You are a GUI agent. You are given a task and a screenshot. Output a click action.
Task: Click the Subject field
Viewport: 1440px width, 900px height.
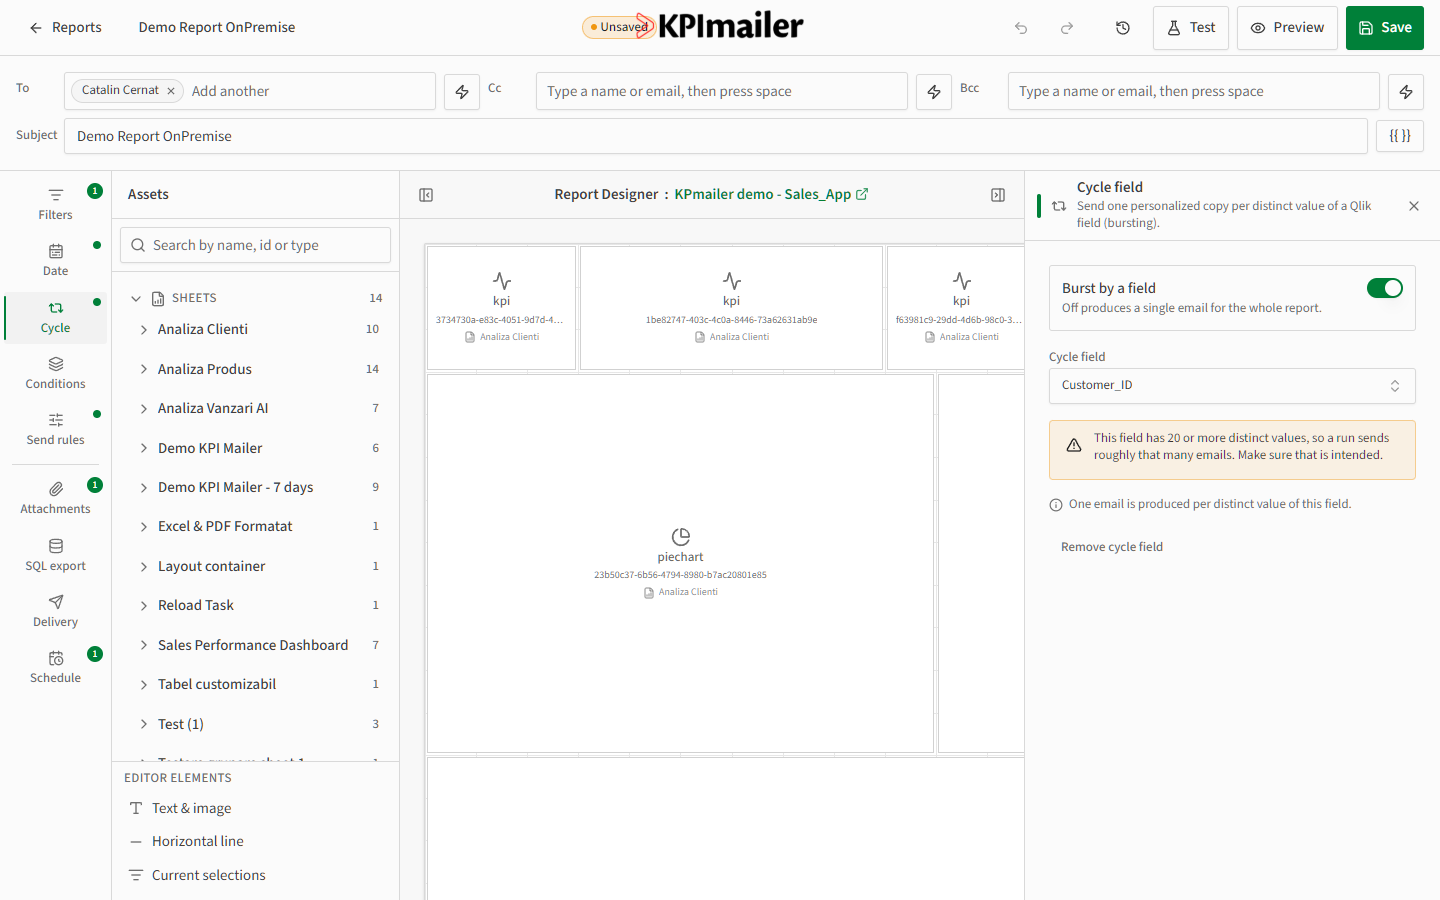pos(716,136)
